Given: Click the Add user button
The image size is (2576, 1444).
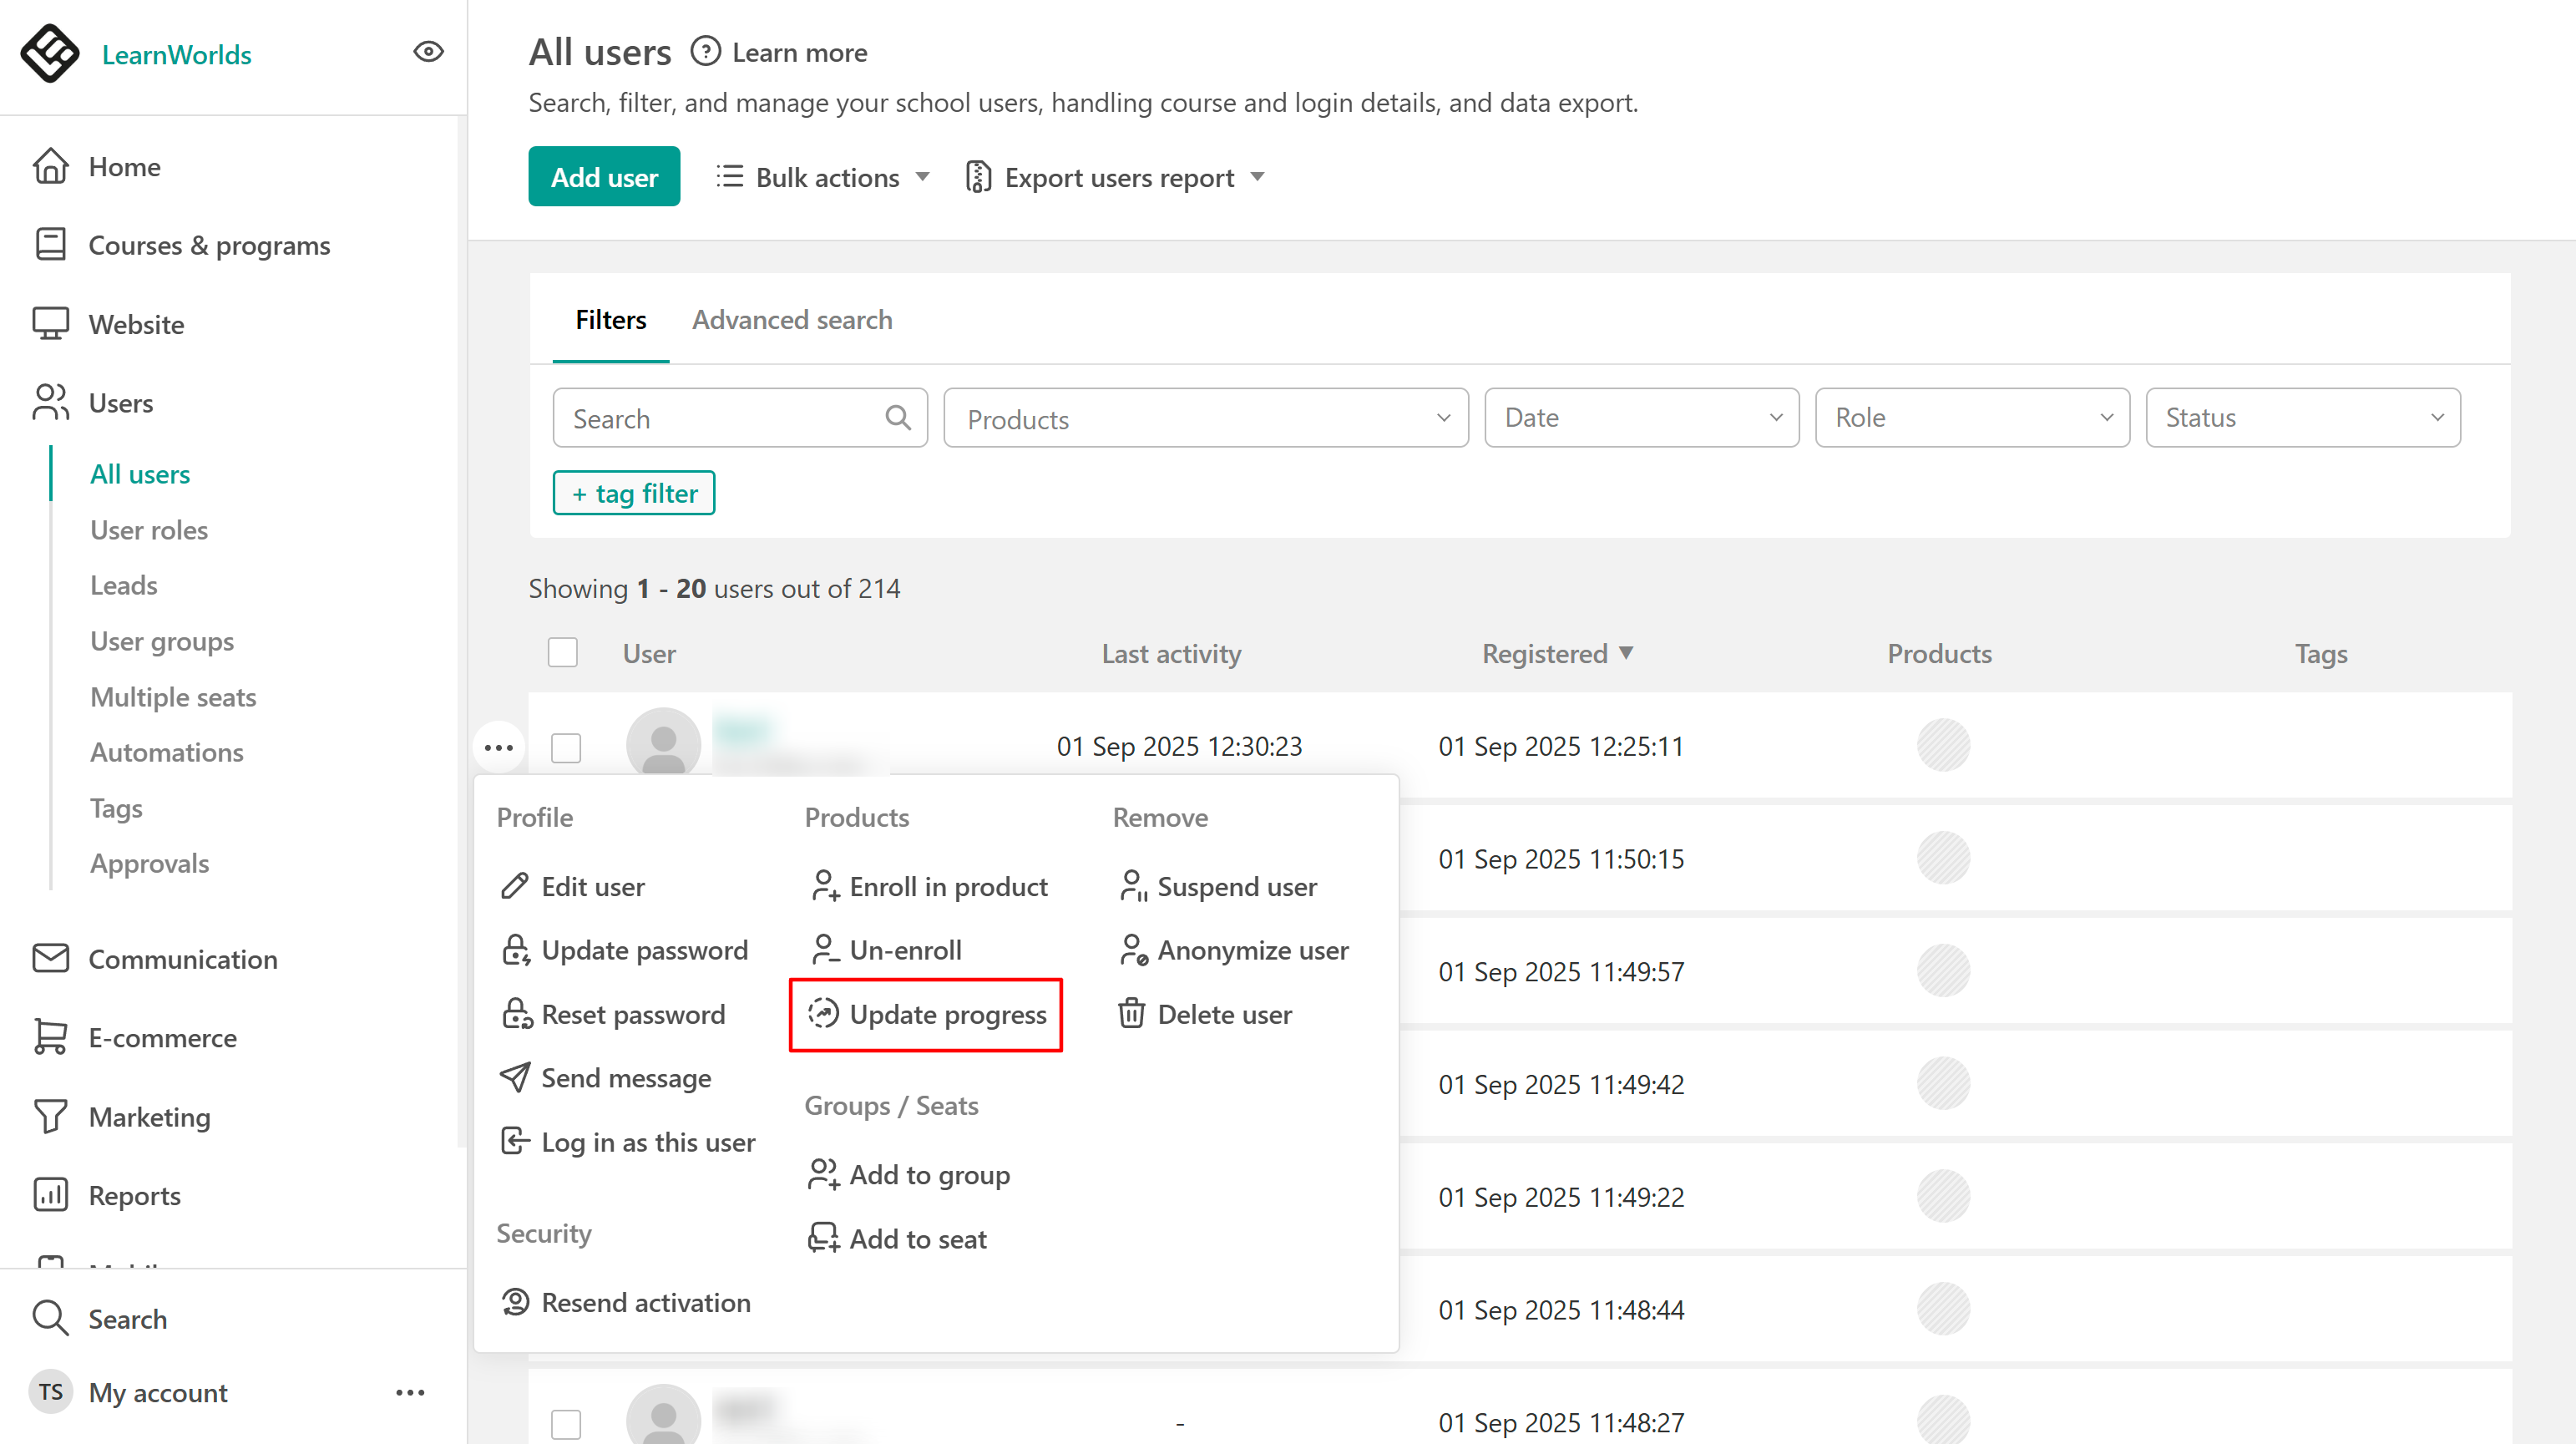Looking at the screenshot, I should pyautogui.click(x=604, y=177).
